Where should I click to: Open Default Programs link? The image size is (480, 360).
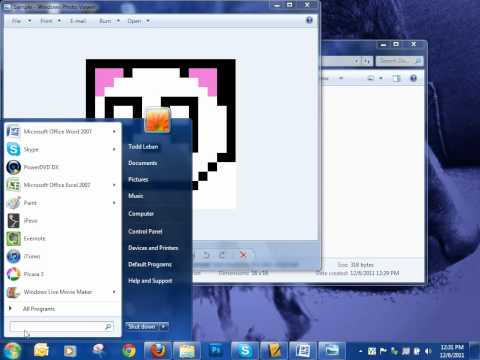coord(150,264)
